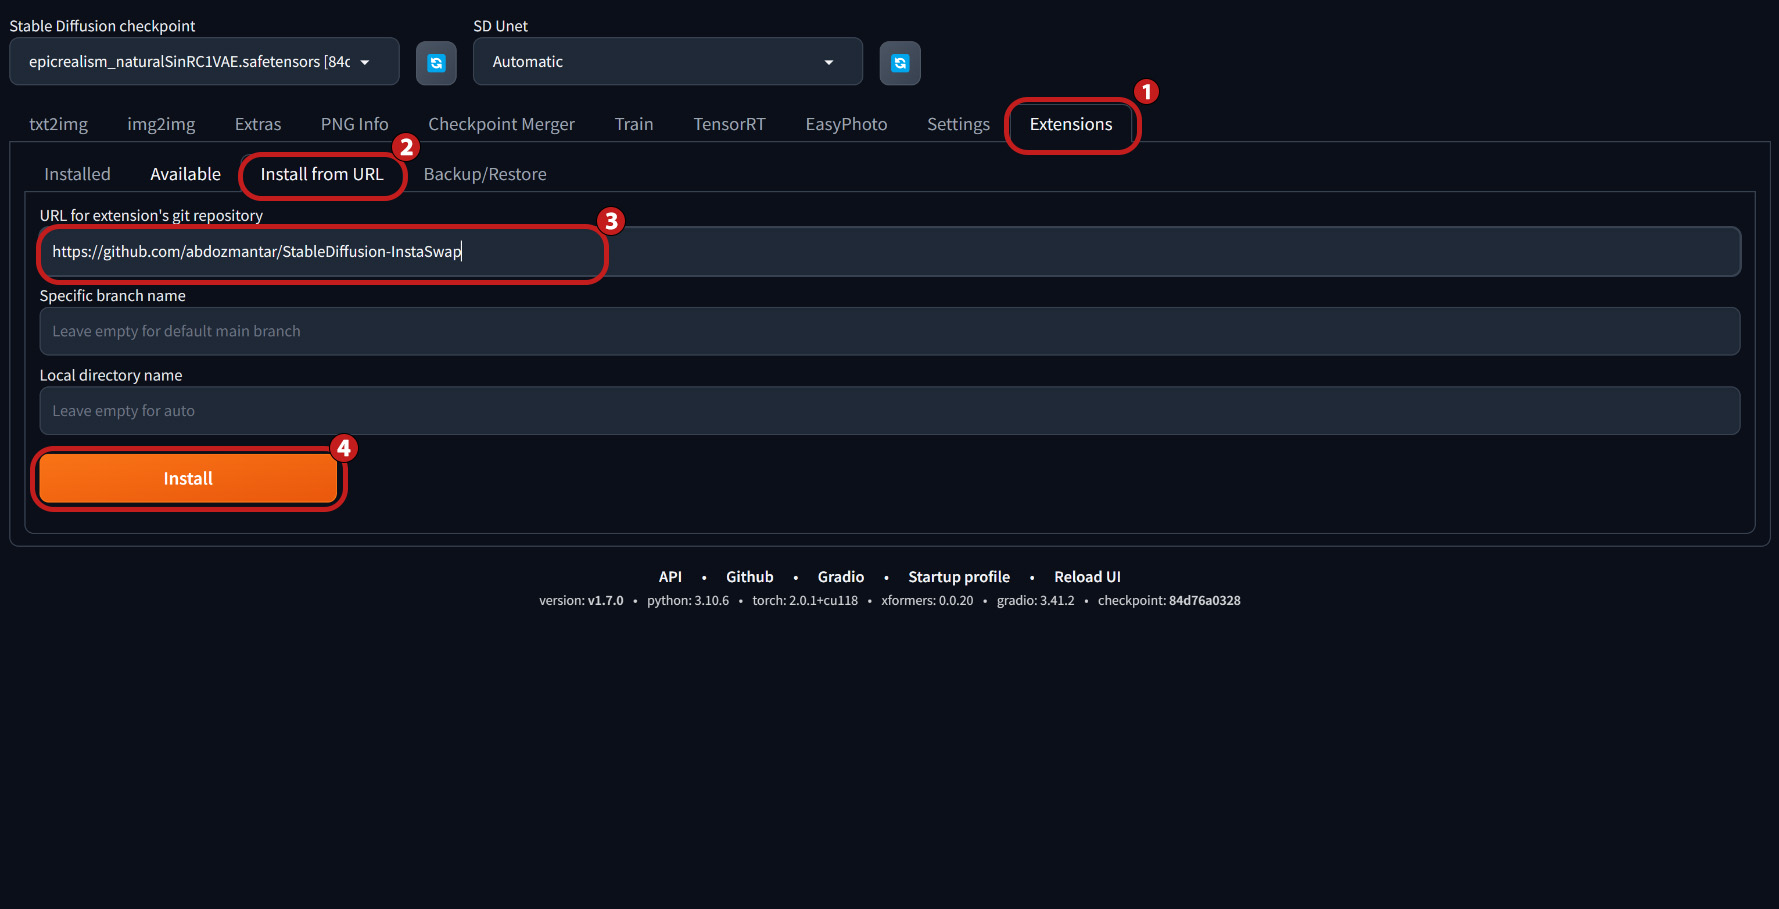Open the Extras tab
The height and width of the screenshot is (909, 1779).
(258, 124)
